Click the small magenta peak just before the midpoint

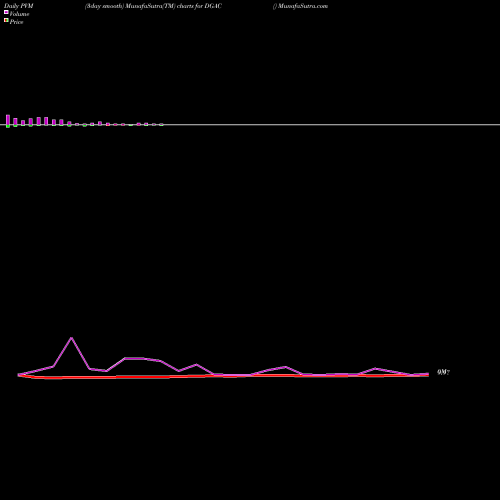196,364
